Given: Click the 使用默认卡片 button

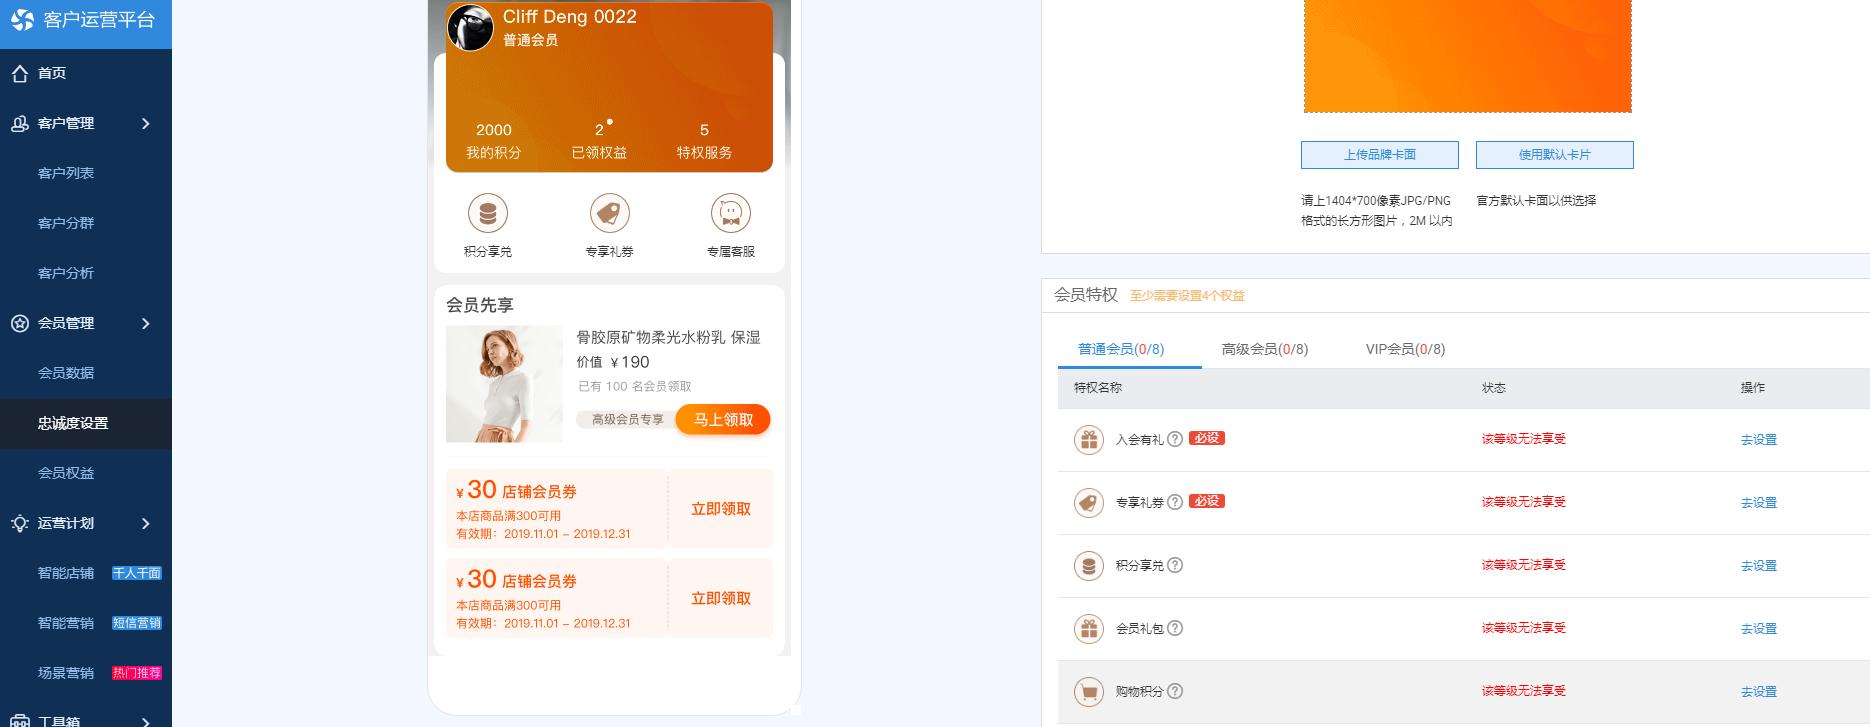Looking at the screenshot, I should coord(1555,155).
